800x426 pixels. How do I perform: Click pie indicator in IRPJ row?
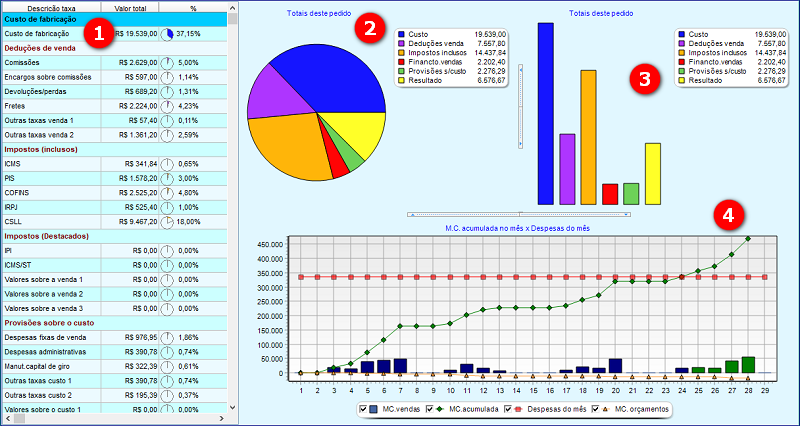click(167, 207)
